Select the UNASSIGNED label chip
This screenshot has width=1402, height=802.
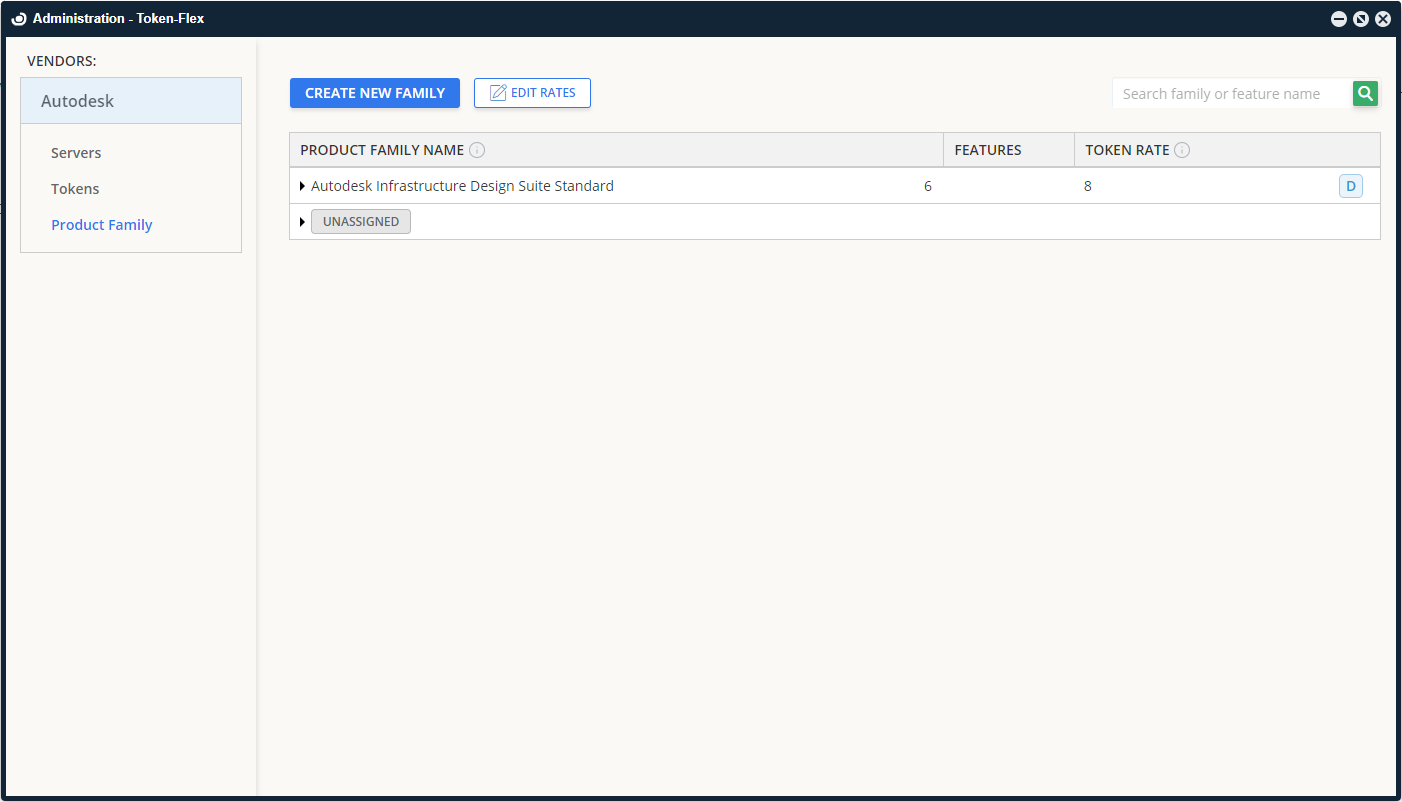[360, 221]
